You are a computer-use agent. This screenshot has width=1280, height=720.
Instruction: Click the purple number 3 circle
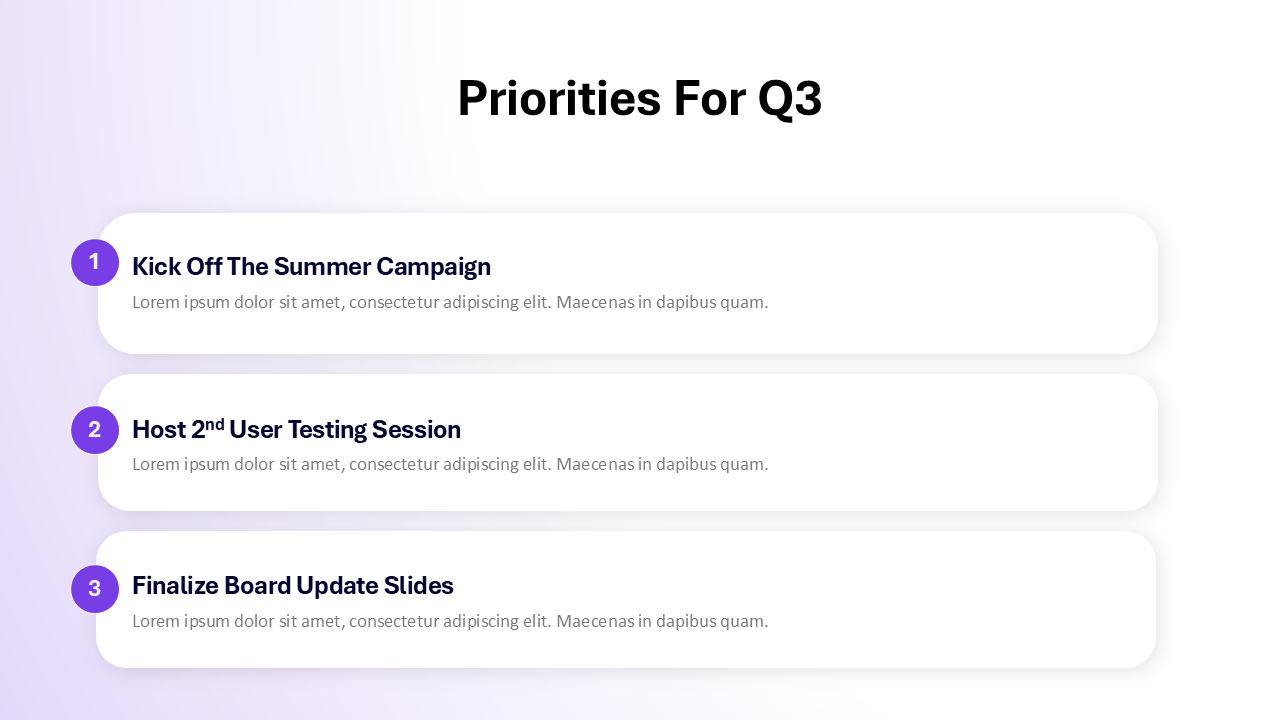(x=95, y=589)
